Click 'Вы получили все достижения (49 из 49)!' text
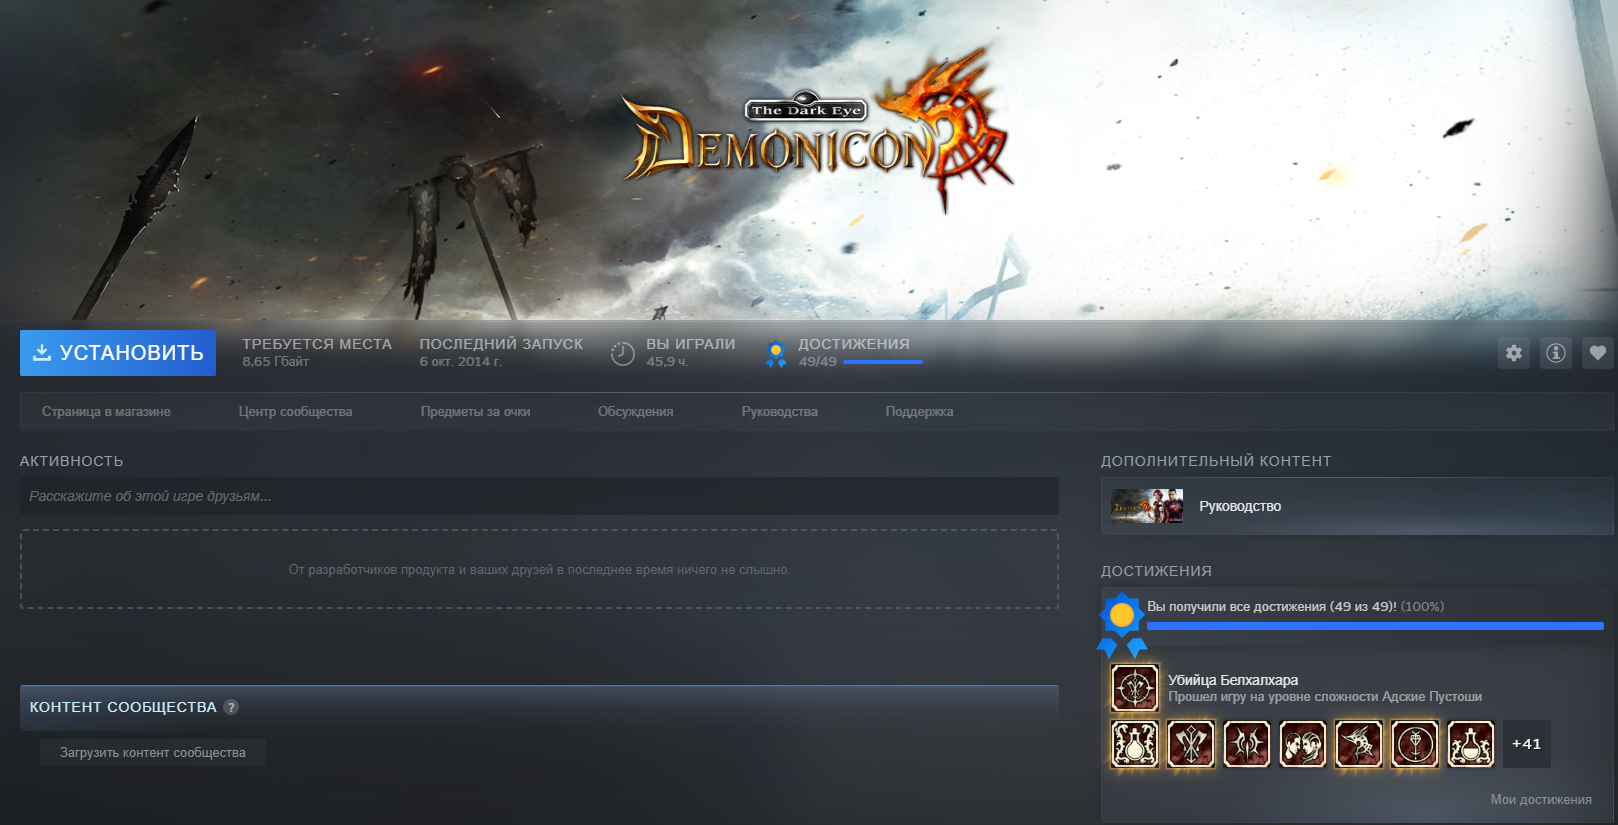Viewport: 1618px width, 825px height. (x=1272, y=607)
